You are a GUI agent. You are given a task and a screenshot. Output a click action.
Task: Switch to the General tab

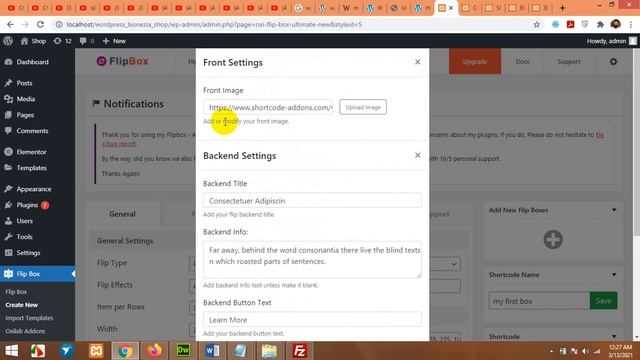click(x=122, y=214)
